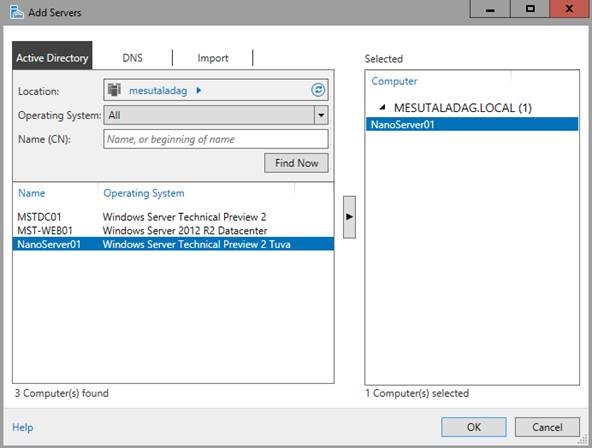Viewport: 592px width, 448px height.
Task: Move selected server with the right arrow button
Action: tap(349, 217)
